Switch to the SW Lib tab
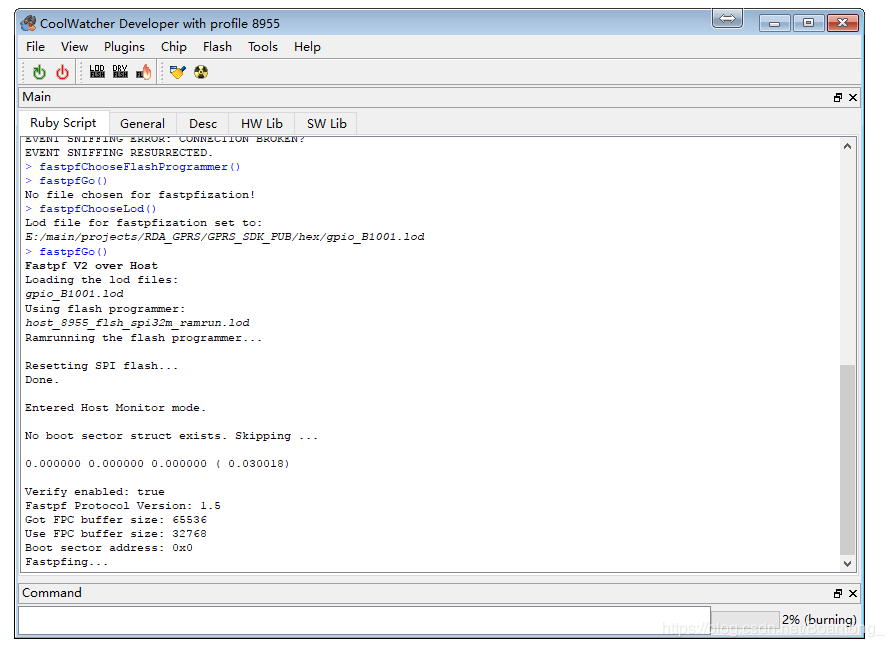 click(x=327, y=124)
